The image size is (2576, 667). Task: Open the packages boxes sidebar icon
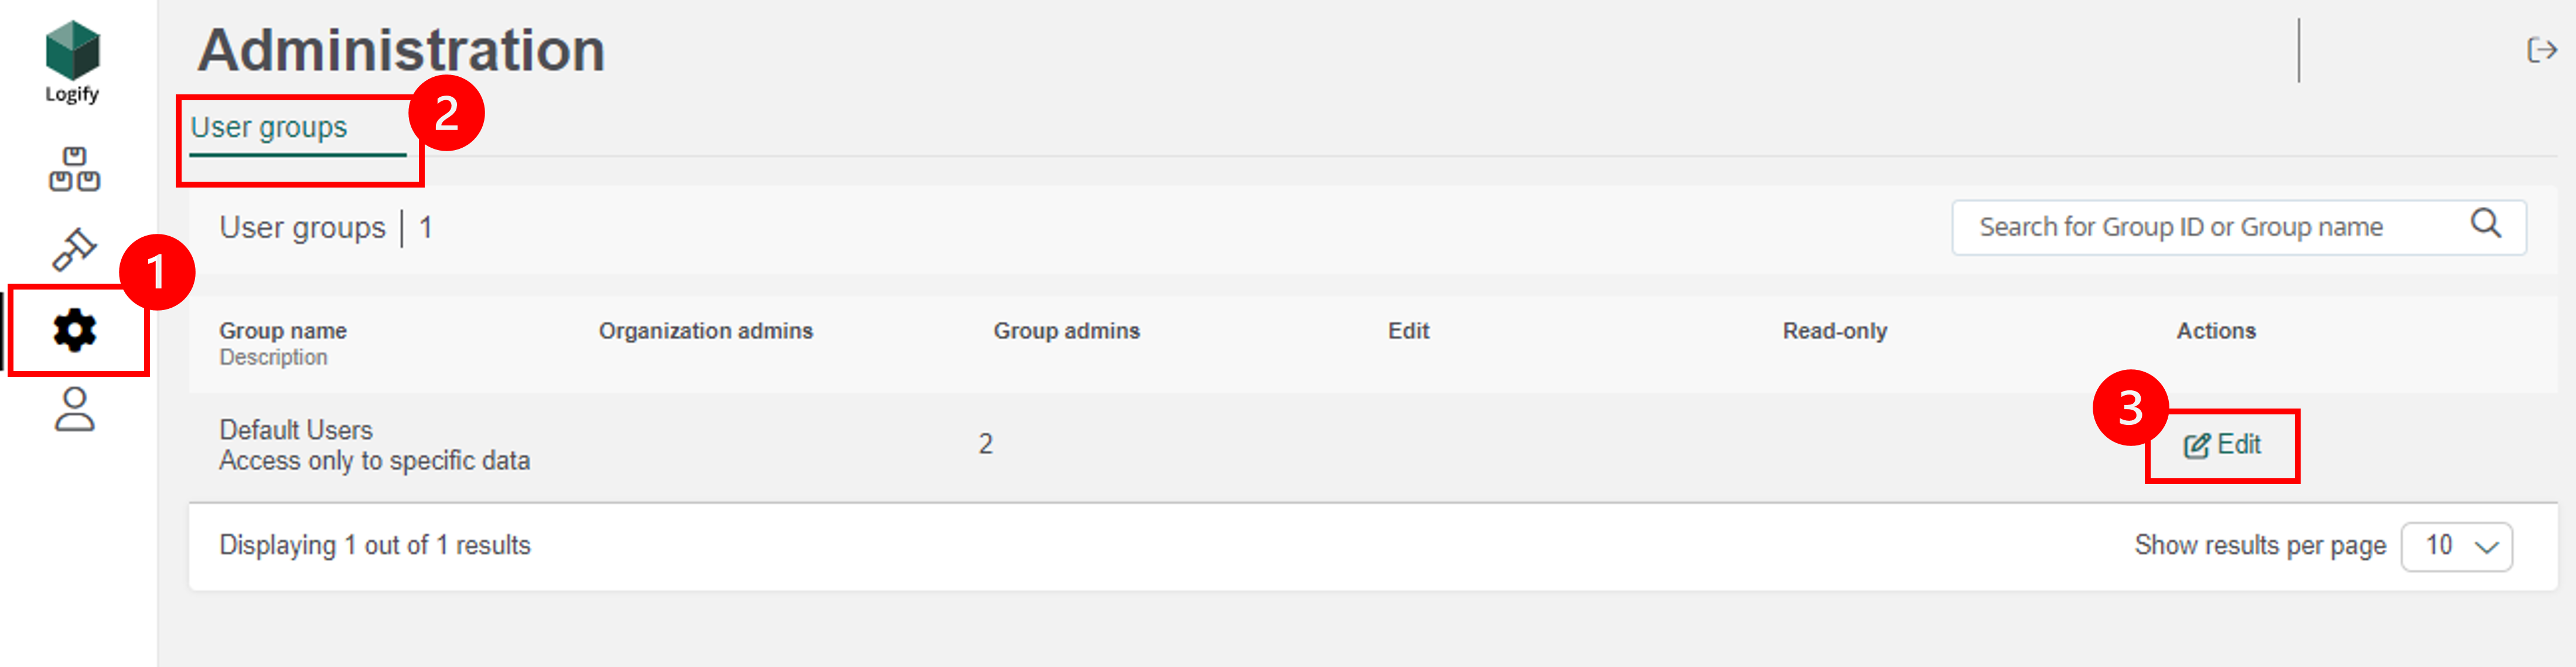(x=74, y=169)
